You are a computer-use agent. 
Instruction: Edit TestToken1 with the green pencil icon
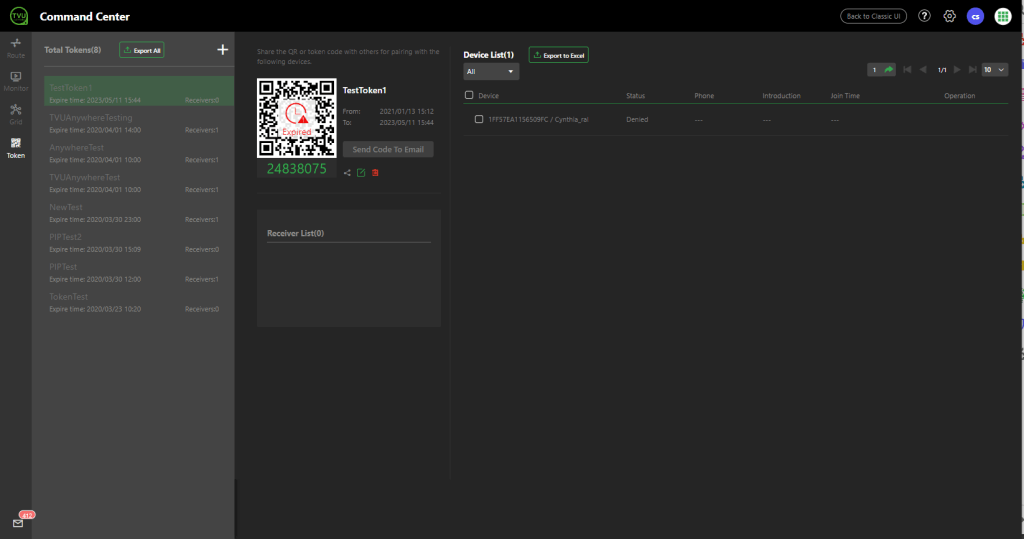click(361, 172)
